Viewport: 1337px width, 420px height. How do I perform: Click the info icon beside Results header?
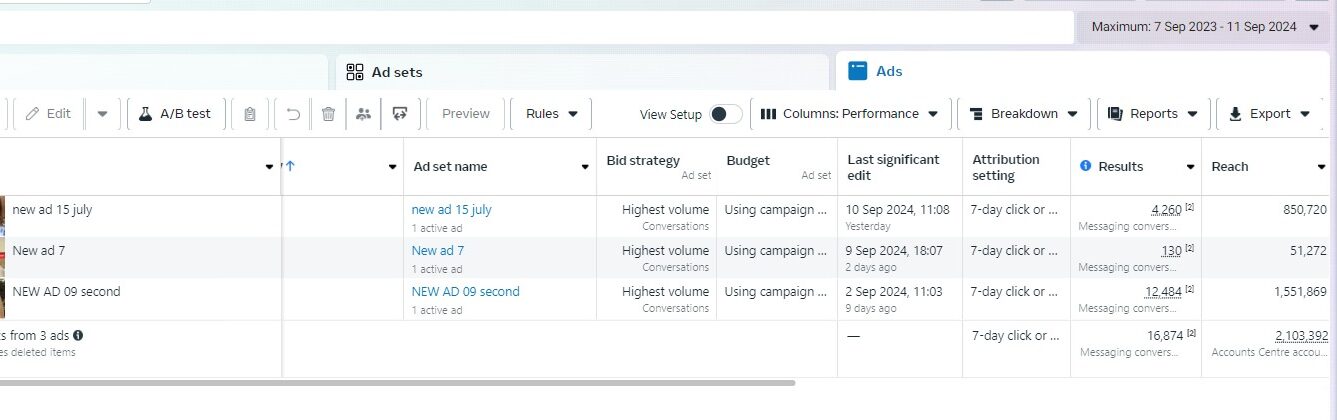pyautogui.click(x=1086, y=167)
